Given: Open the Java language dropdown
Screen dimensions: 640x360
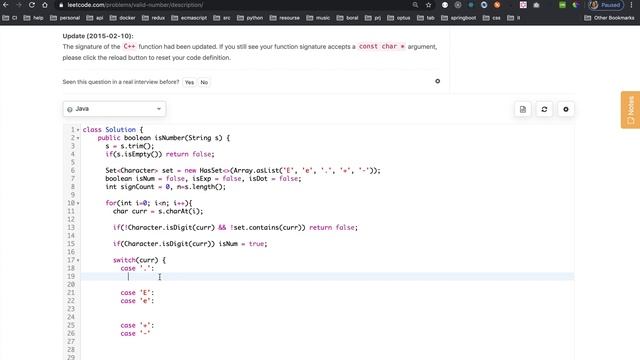Looking at the screenshot, I should (x=114, y=109).
